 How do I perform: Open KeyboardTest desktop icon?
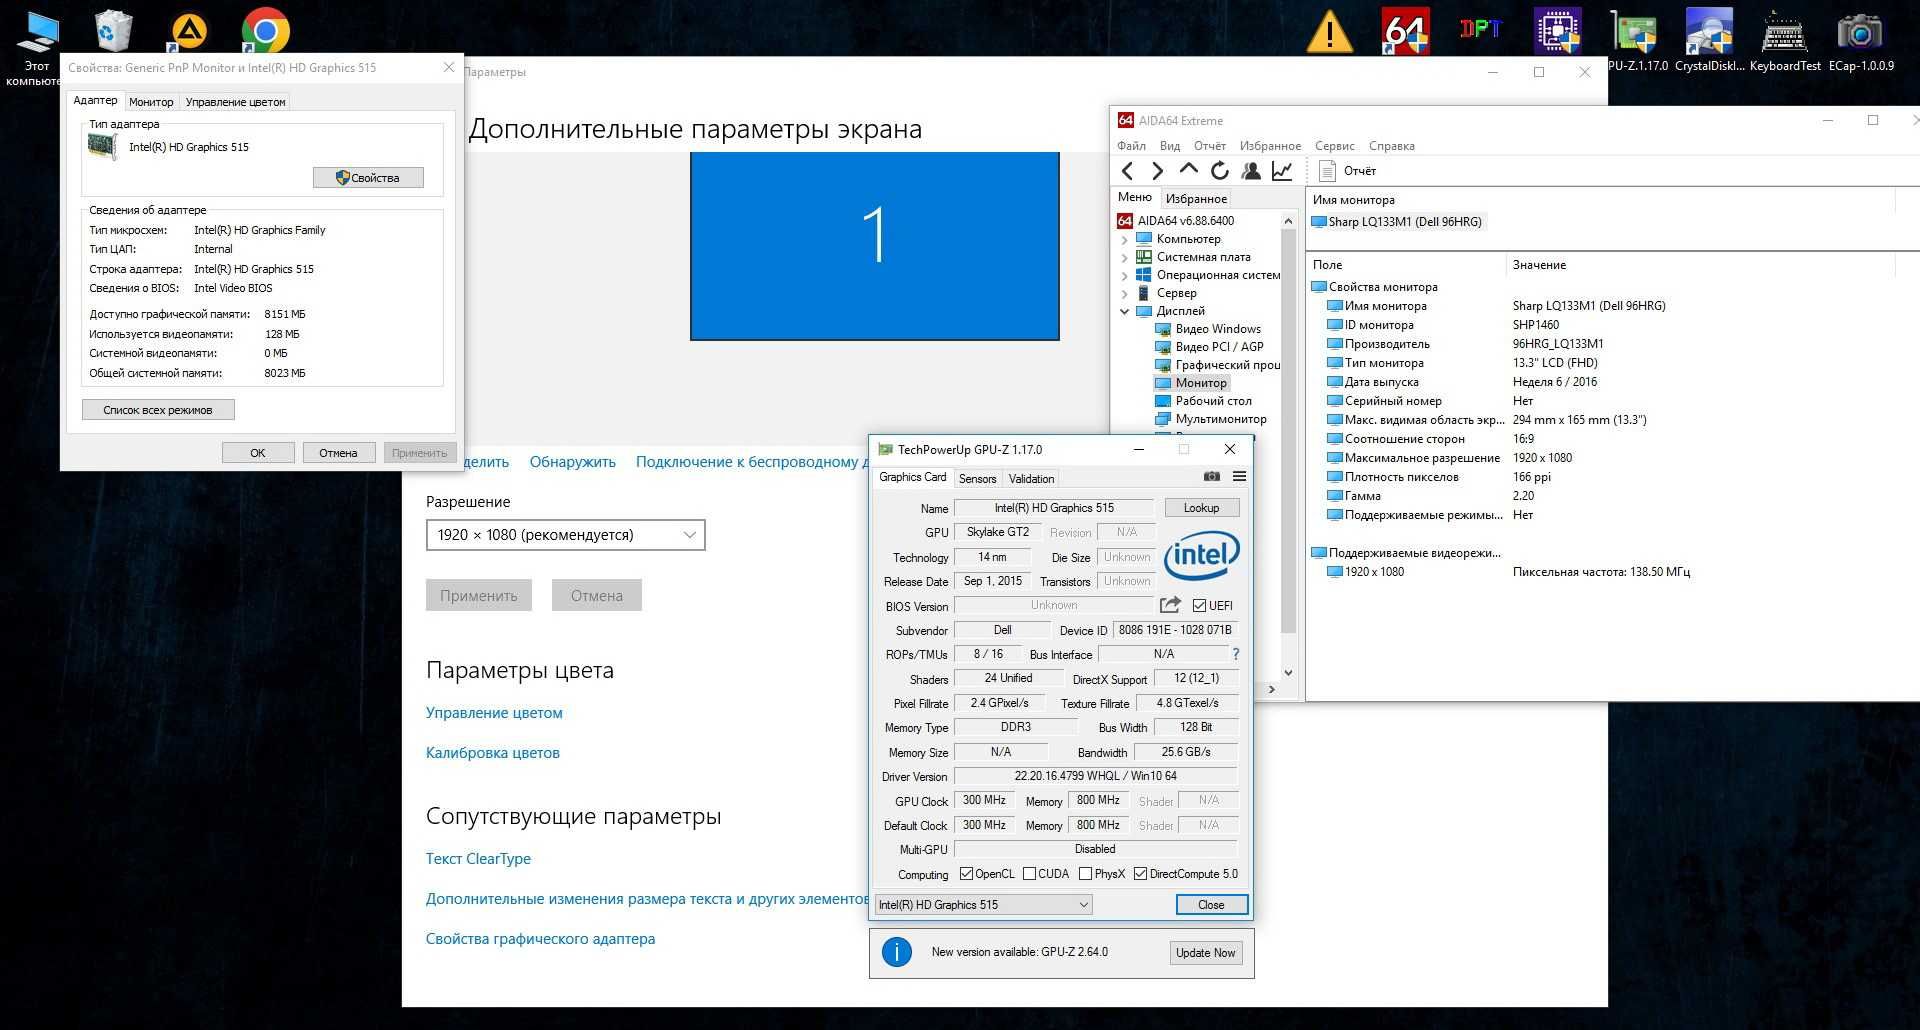(x=1785, y=40)
